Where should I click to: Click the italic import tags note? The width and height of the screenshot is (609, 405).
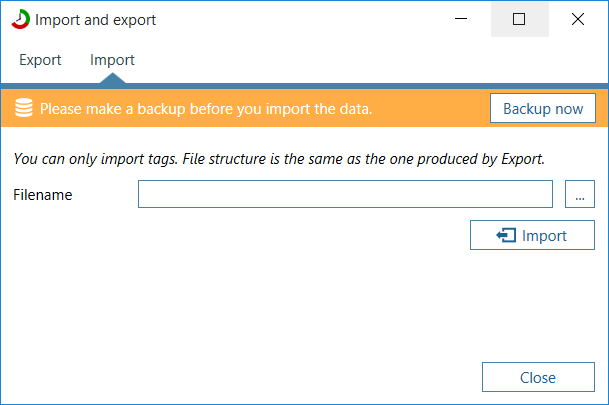pyautogui.click(x=279, y=159)
